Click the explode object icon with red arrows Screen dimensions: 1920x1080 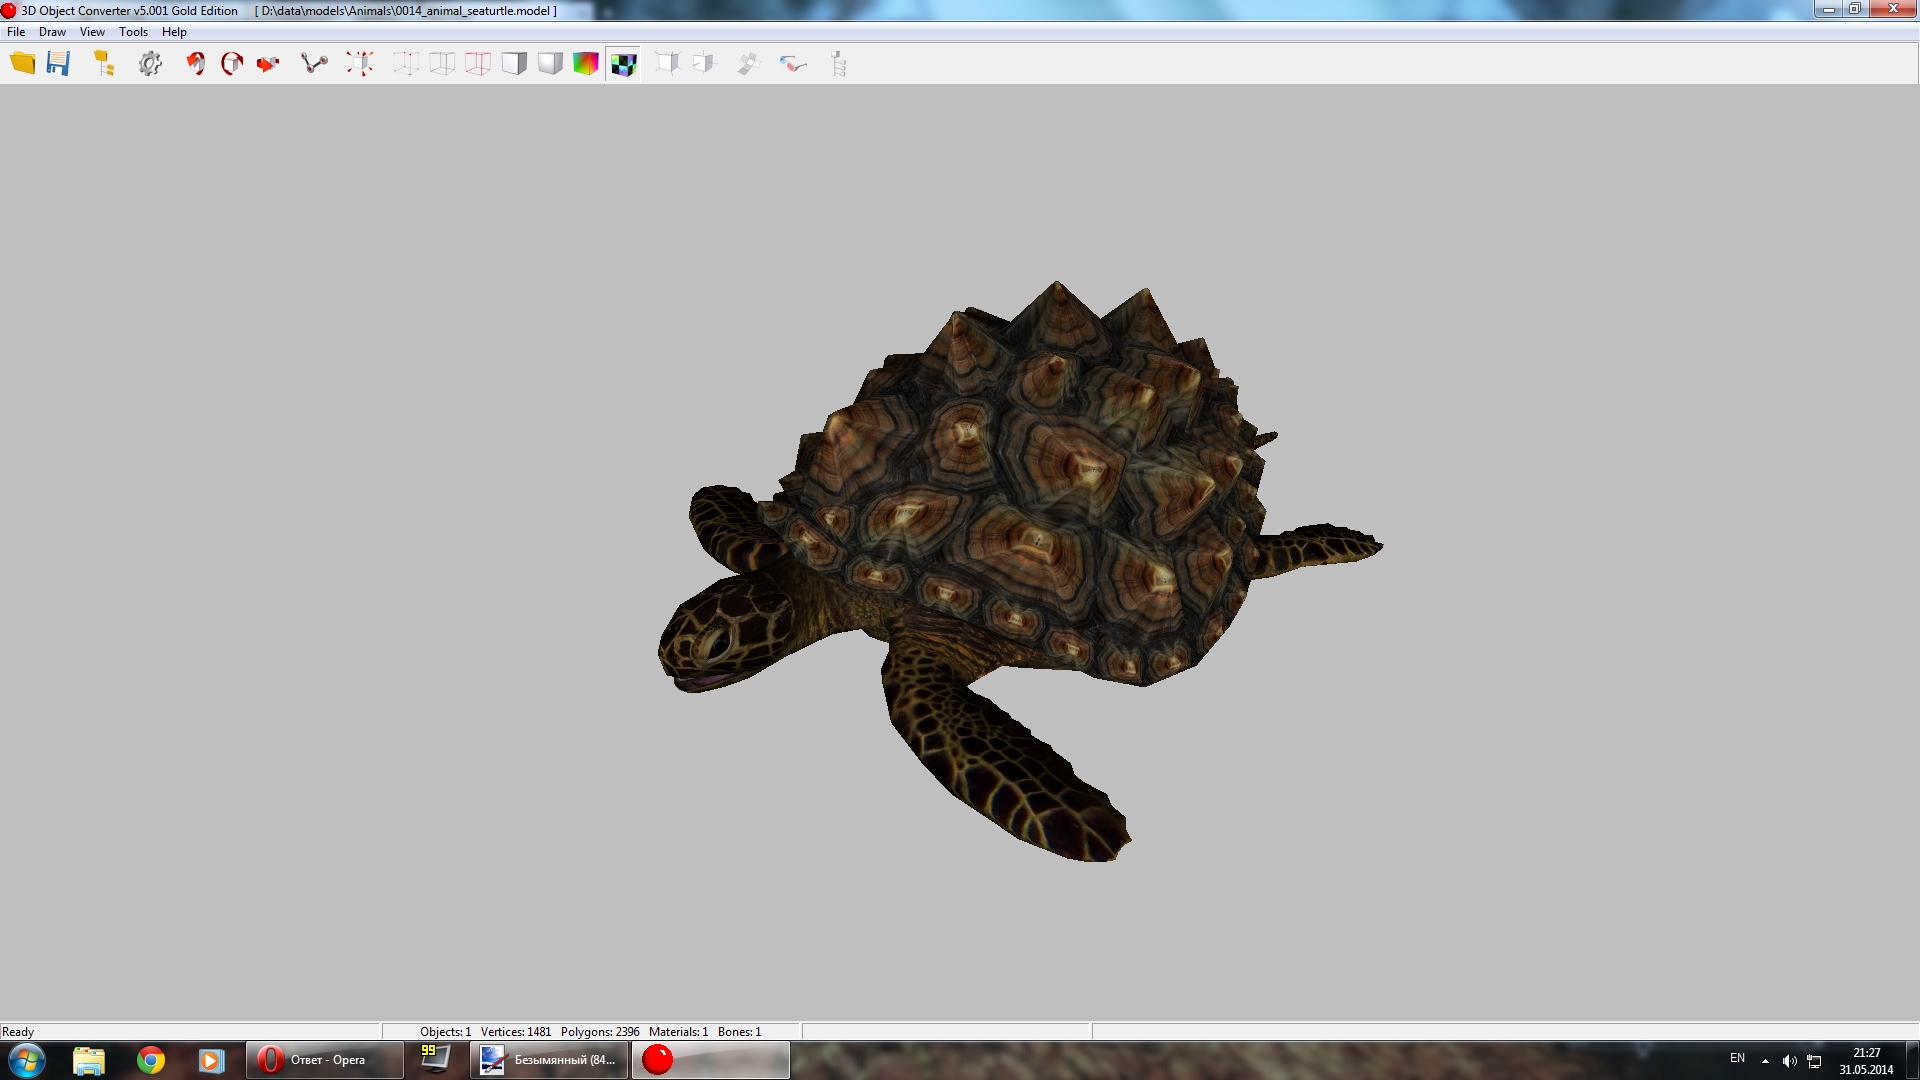coord(360,64)
